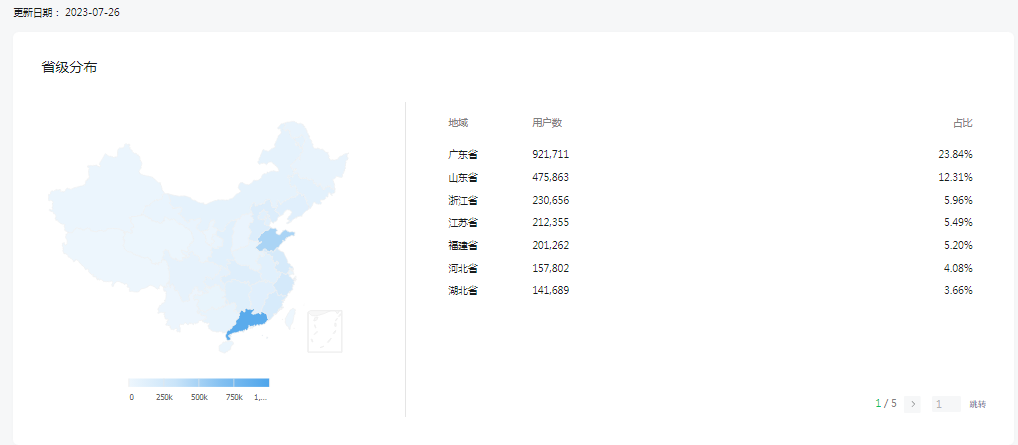The height and width of the screenshot is (445, 1018).
Task: Click user count 475,863
Action: (x=551, y=177)
